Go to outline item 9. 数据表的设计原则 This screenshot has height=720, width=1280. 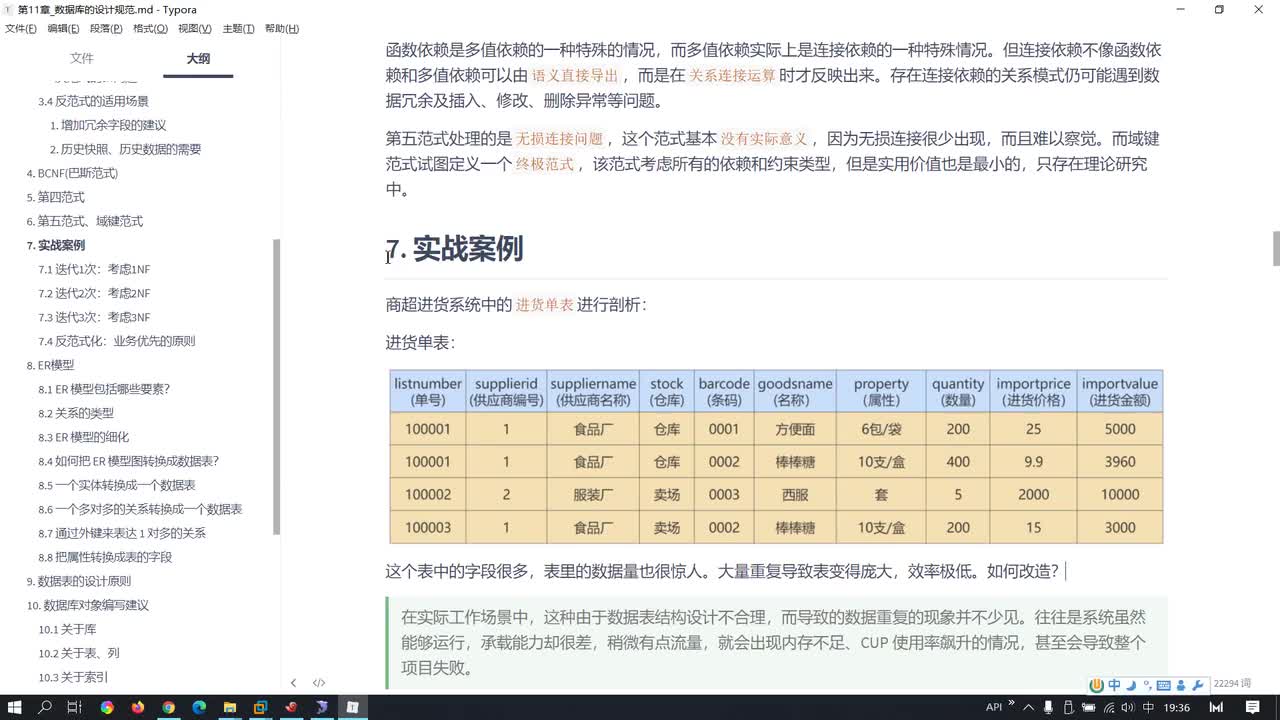pos(78,581)
